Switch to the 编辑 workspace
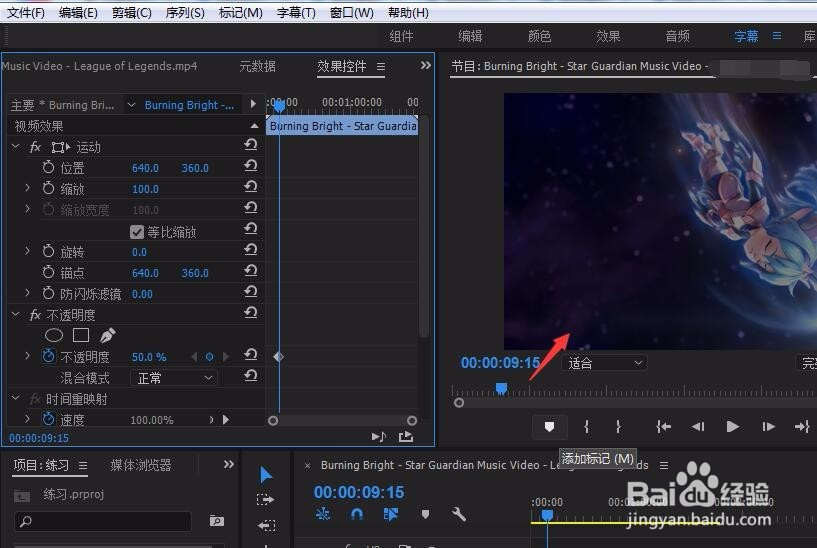Viewport: 817px width, 548px height. click(x=470, y=36)
